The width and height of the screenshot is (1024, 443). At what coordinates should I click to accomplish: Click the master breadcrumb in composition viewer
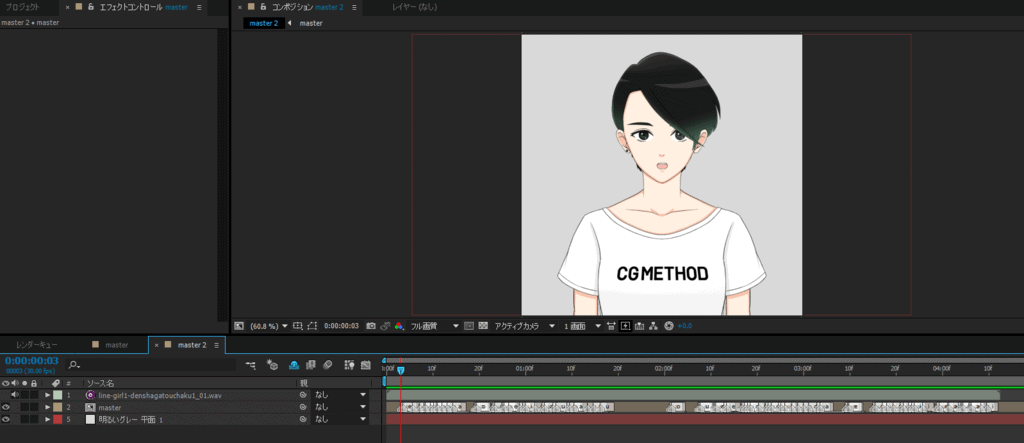pos(311,23)
